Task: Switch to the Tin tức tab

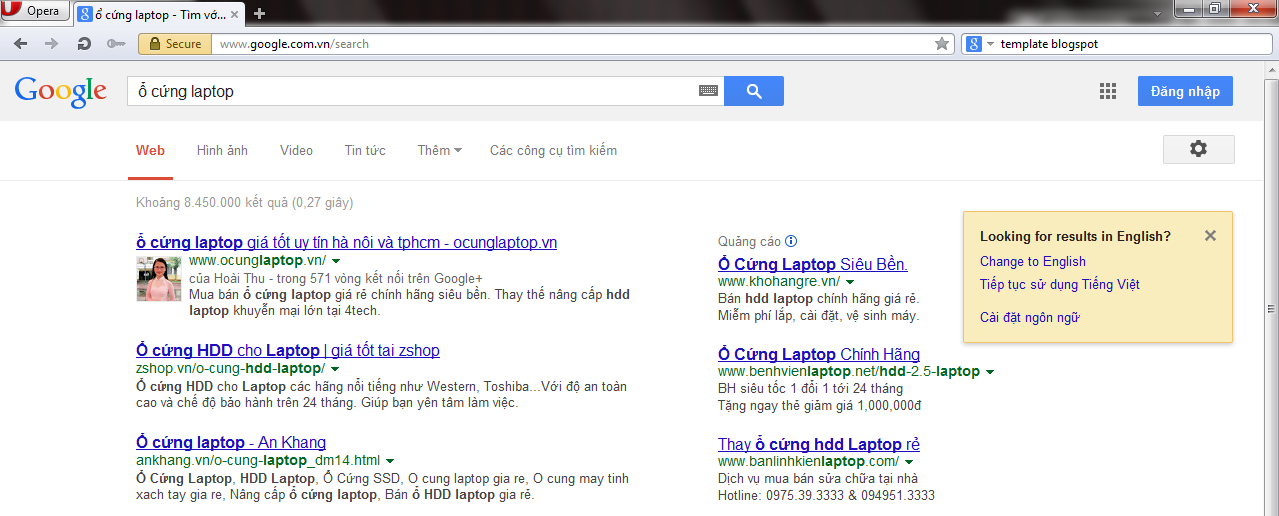Action: pos(365,150)
